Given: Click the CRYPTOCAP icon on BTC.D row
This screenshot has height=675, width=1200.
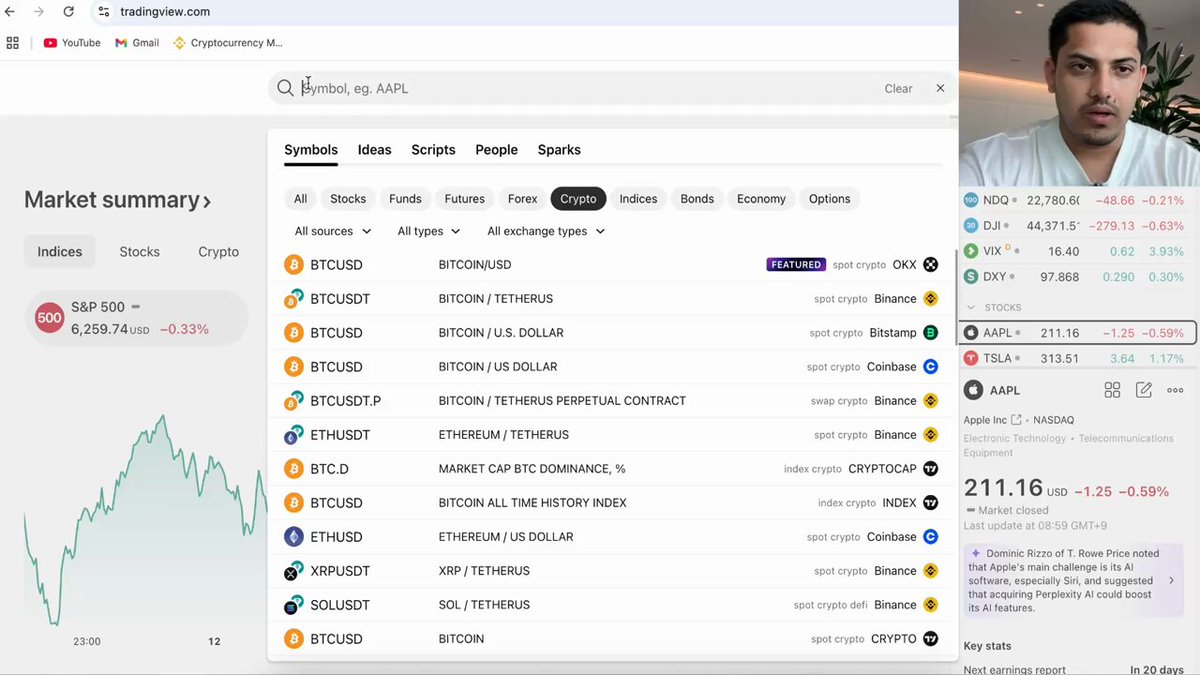Looking at the screenshot, I should point(930,469).
